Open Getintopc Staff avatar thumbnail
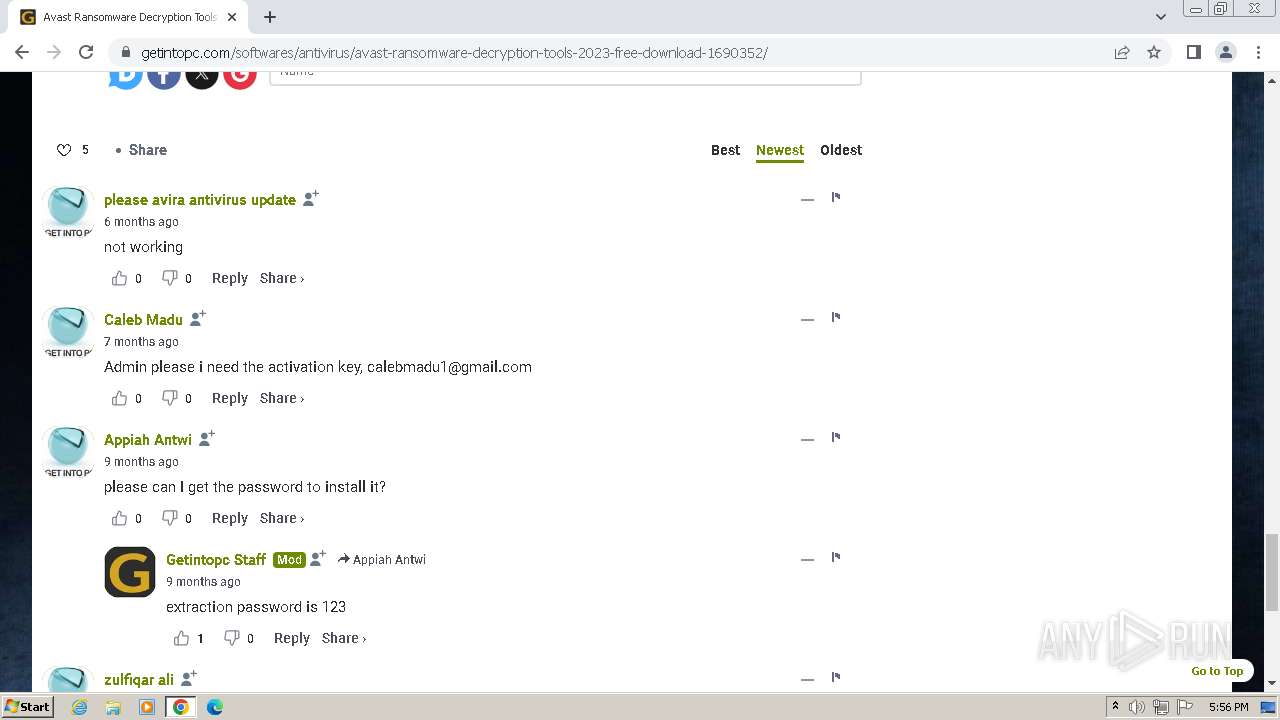The image size is (1280, 720). click(x=130, y=572)
